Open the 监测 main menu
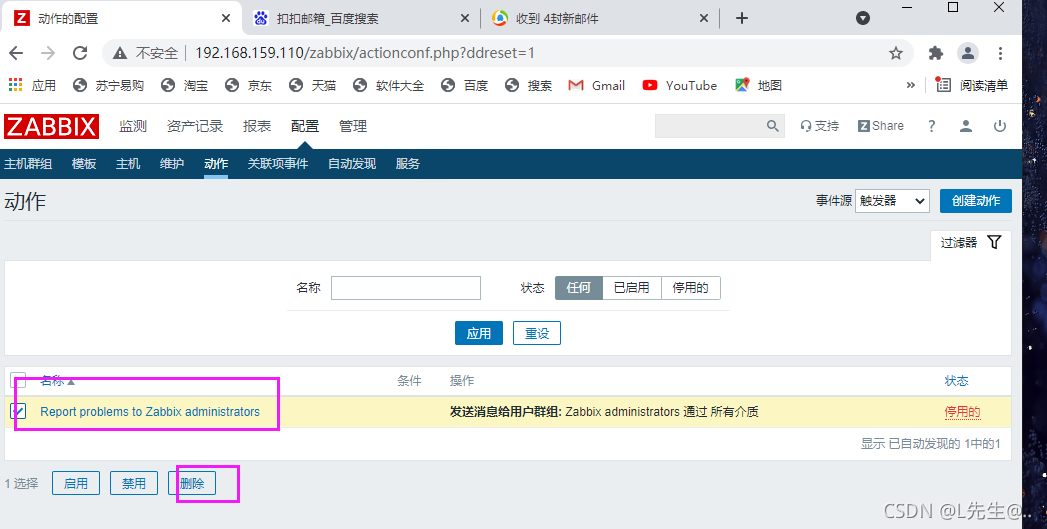This screenshot has width=1047, height=529. (x=133, y=126)
